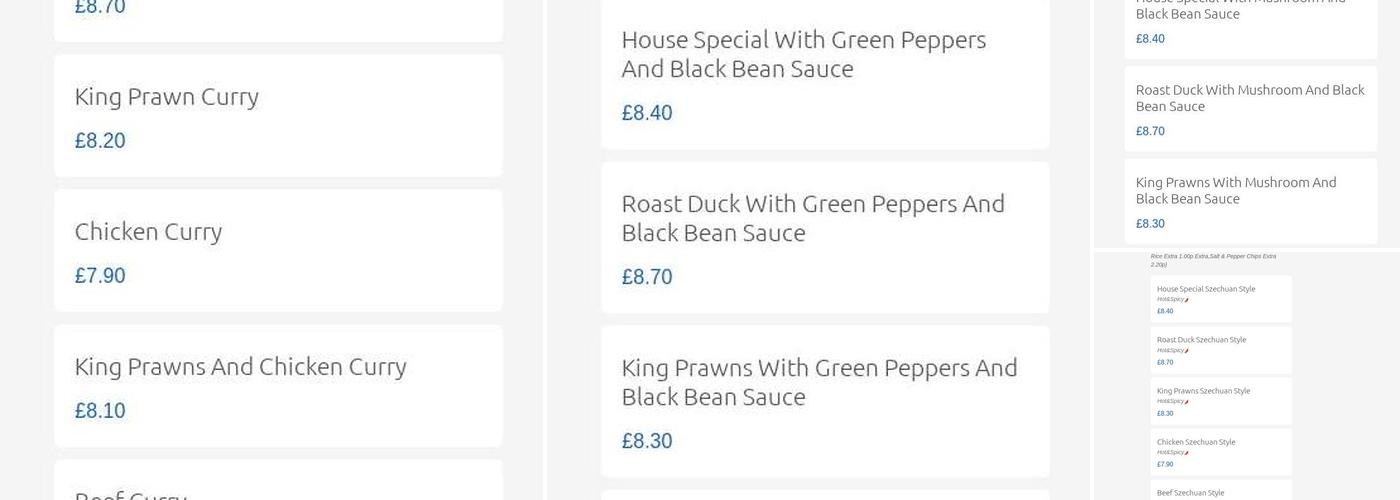Open Chicken Szechuan Style card
Screen dimensions: 1400x500
(x=1220, y=452)
